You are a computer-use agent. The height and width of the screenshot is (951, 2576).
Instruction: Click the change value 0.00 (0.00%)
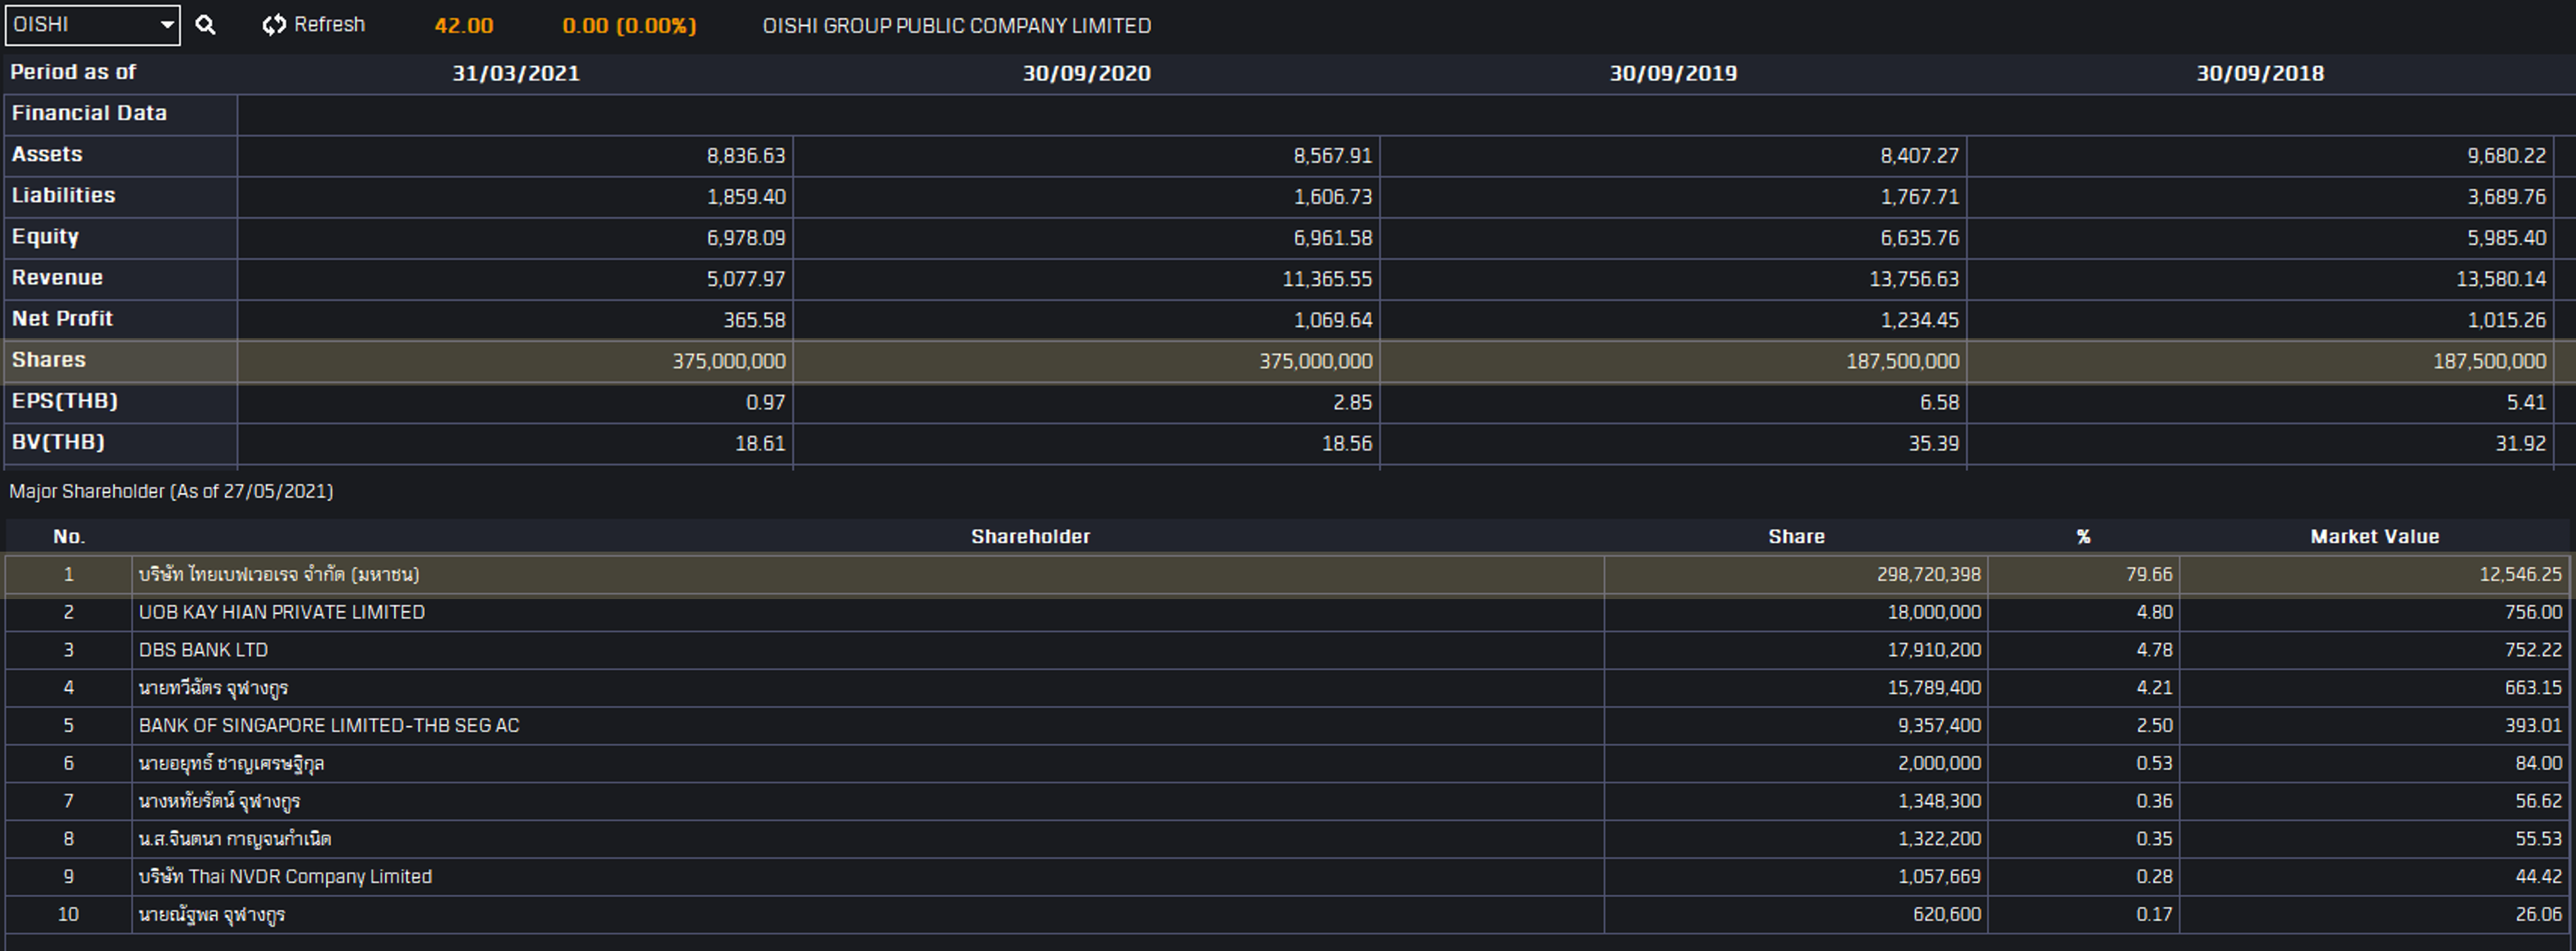(x=629, y=26)
